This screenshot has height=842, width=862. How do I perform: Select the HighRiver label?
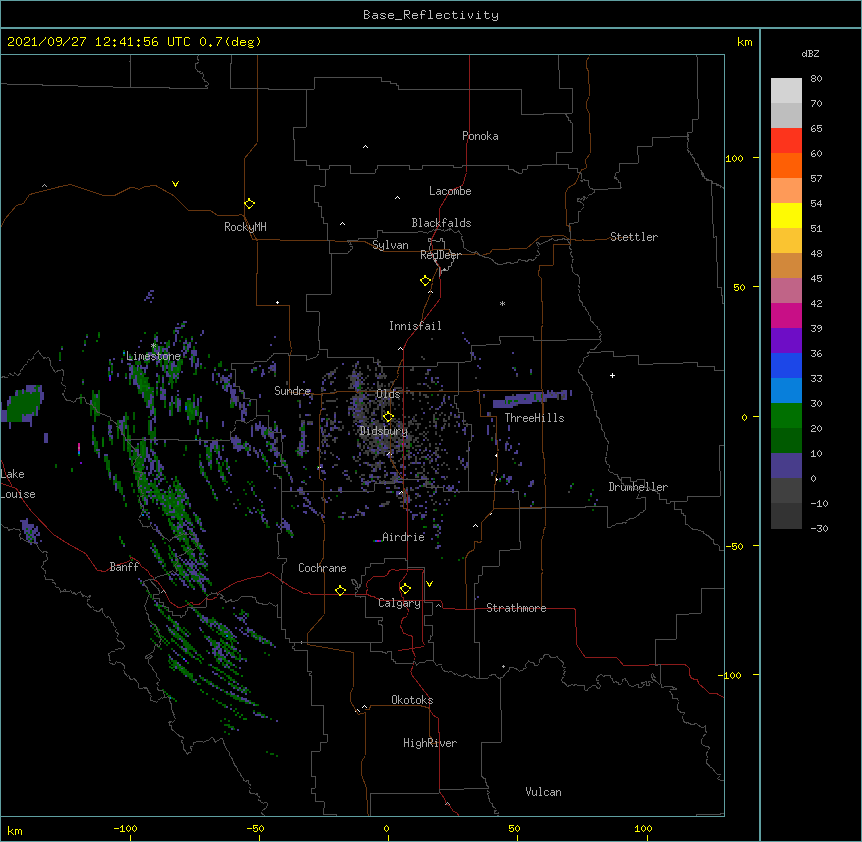pos(430,743)
